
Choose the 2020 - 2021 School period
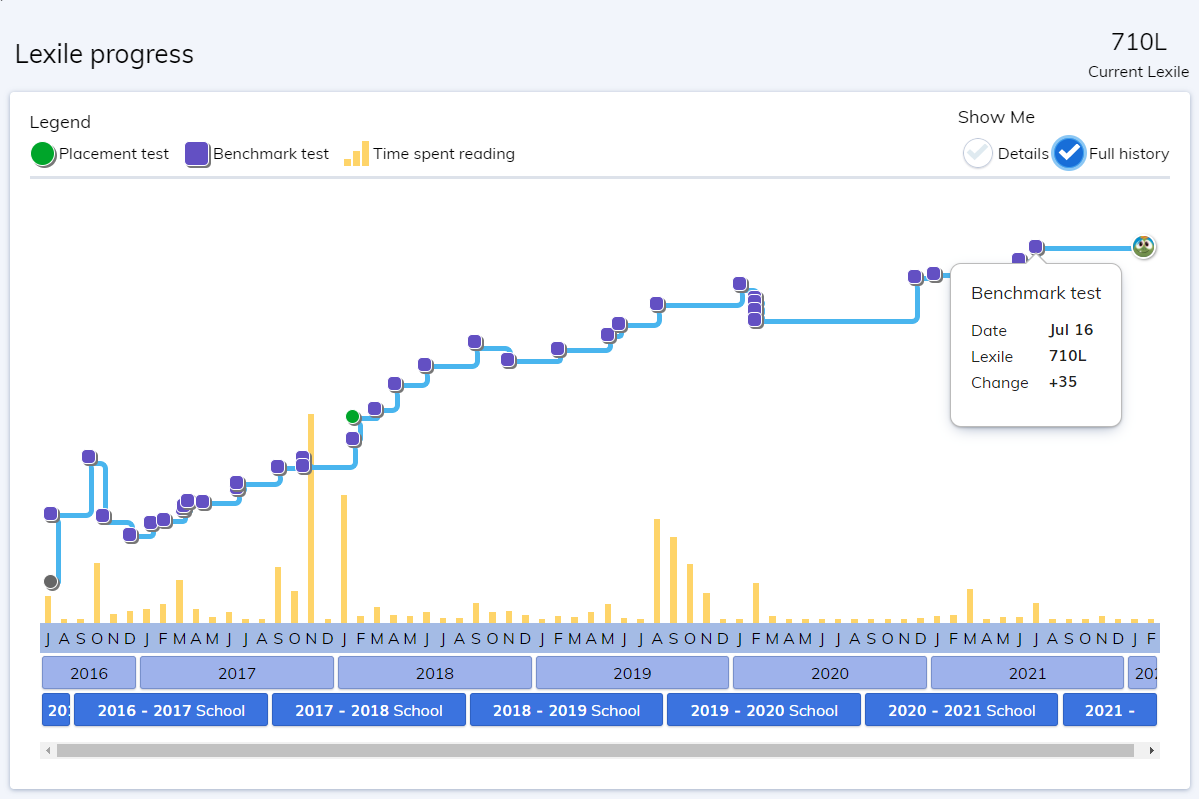coord(962,710)
